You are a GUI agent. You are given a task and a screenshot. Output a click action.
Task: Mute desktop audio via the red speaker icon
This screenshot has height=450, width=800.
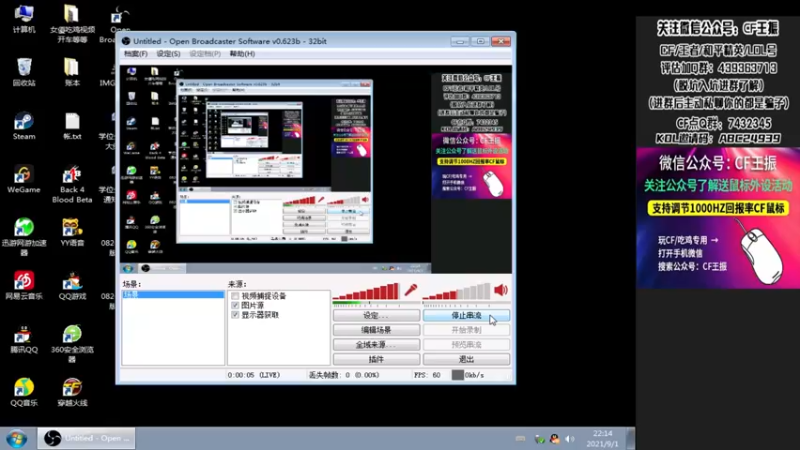tap(501, 290)
